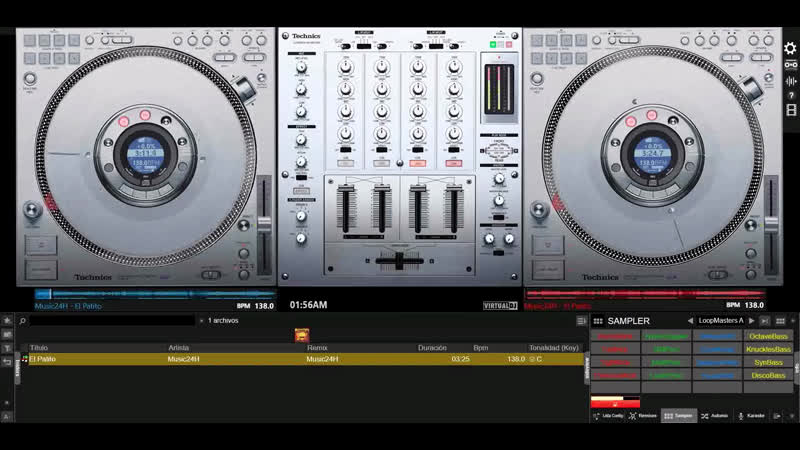Flip the input switch above channel 2
The image size is (800, 450).
point(382,46)
